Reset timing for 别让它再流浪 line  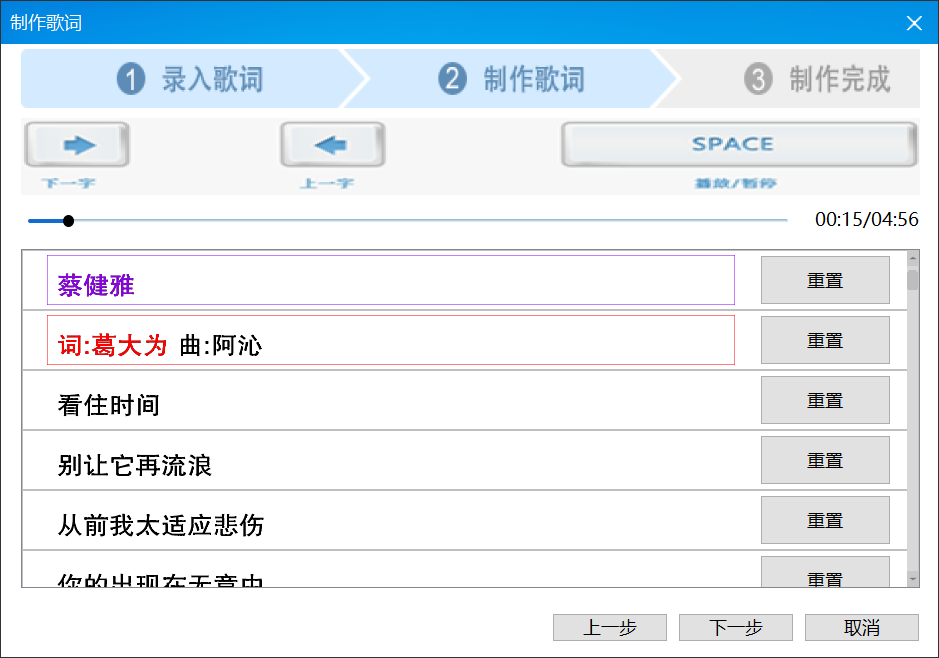[x=825, y=461]
